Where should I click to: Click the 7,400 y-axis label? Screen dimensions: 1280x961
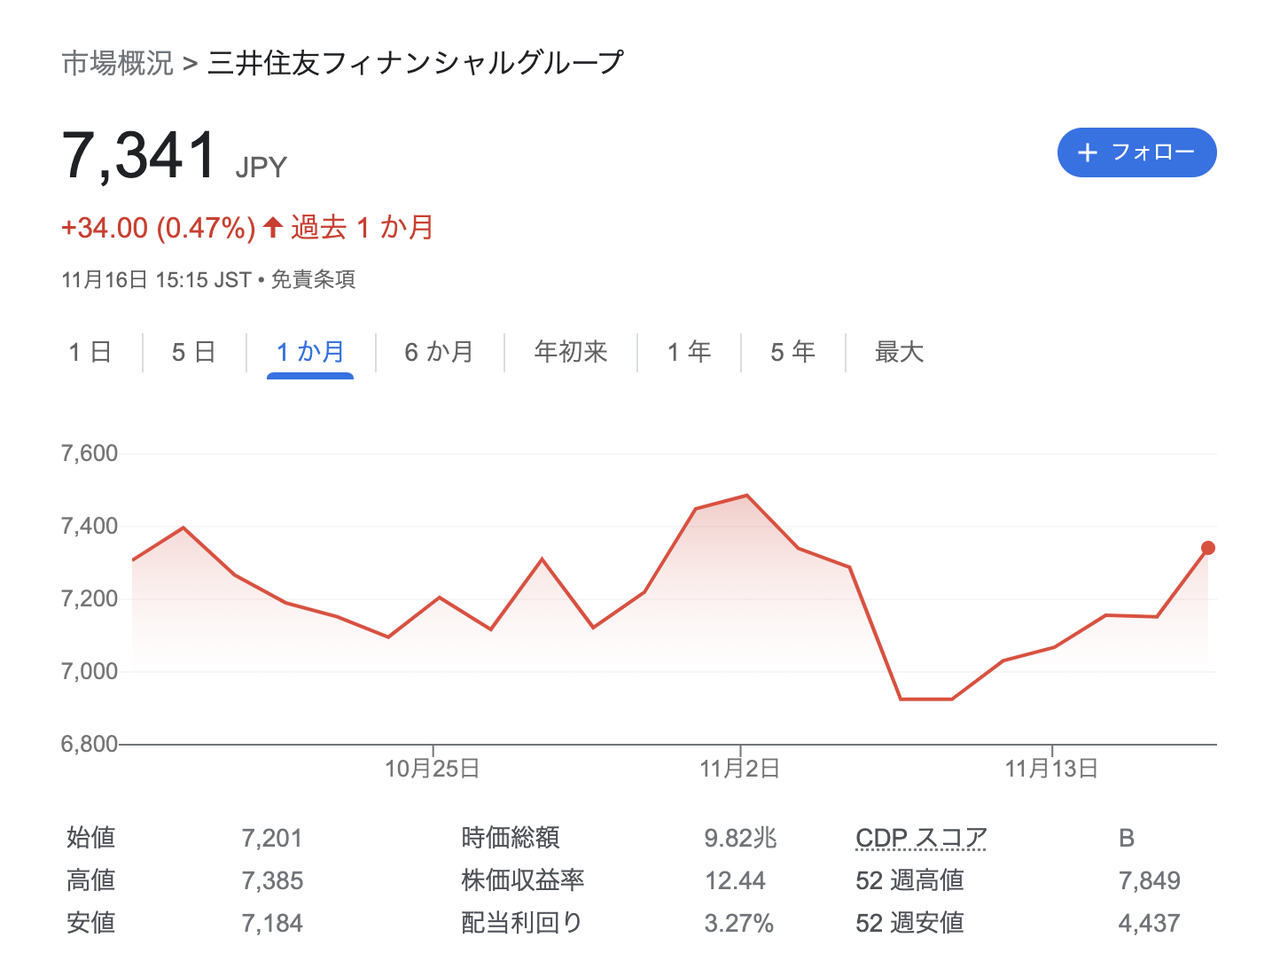coord(90,526)
